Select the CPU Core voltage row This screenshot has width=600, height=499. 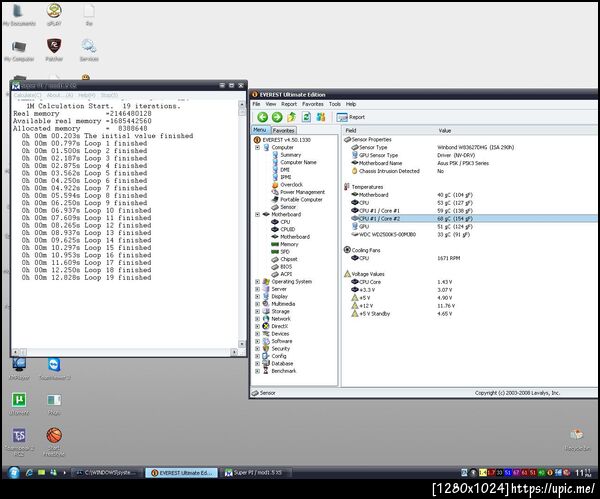coord(474,282)
